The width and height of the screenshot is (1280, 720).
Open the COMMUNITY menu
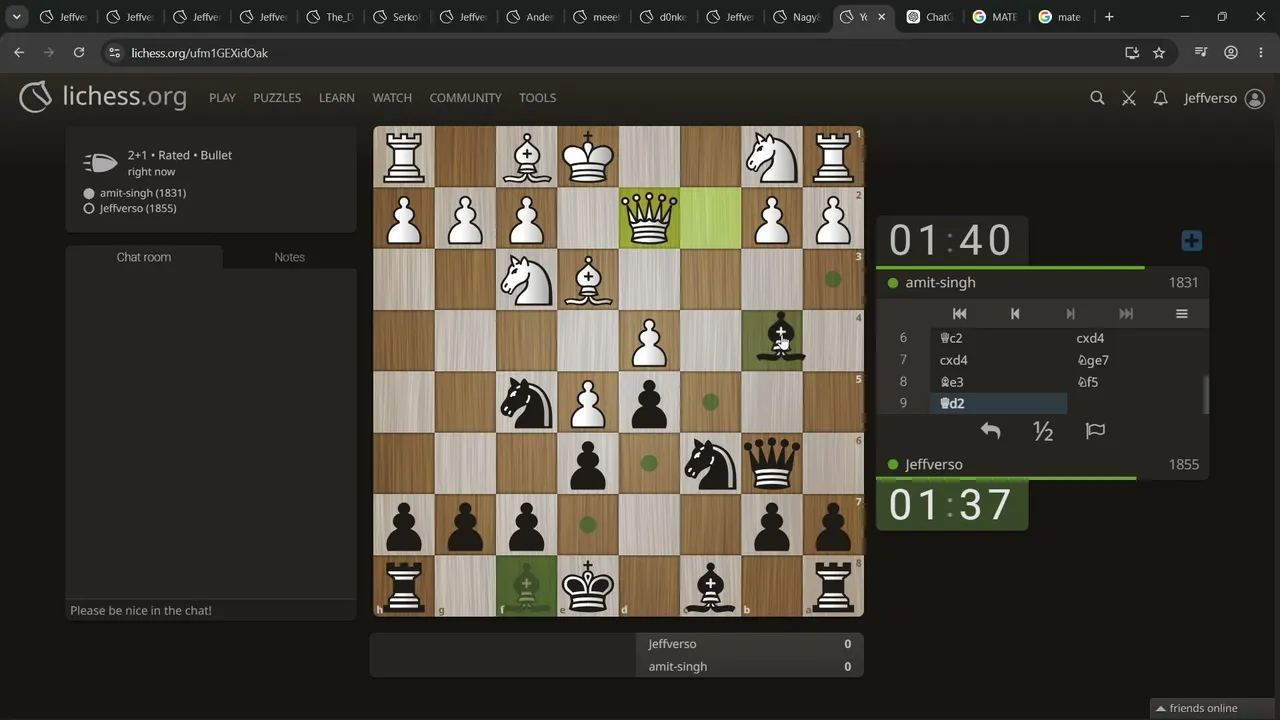pyautogui.click(x=465, y=98)
